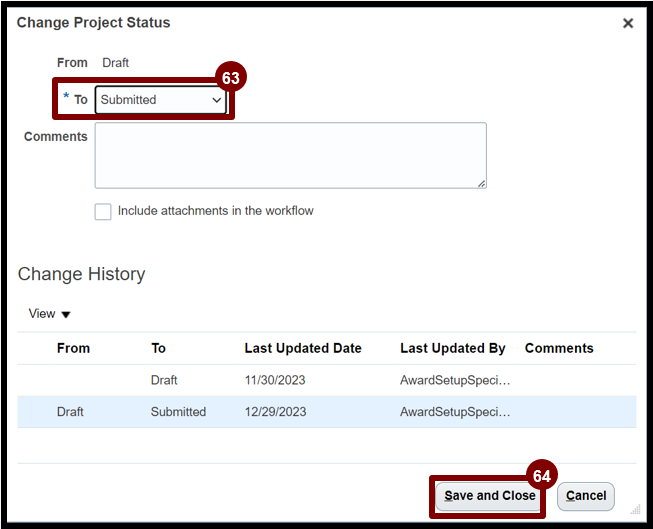Click the To column header in history table
Viewport: 653px width, 529px height.
click(158, 348)
